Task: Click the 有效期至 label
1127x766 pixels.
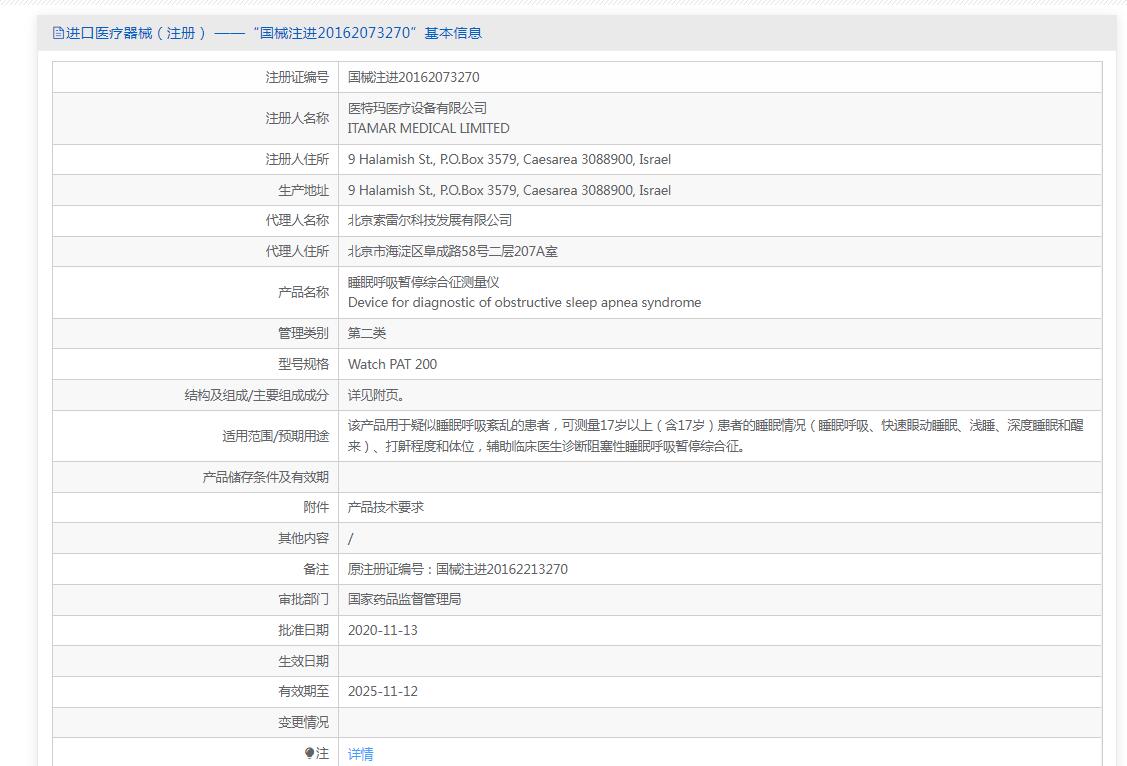Action: pyautogui.click(x=303, y=691)
